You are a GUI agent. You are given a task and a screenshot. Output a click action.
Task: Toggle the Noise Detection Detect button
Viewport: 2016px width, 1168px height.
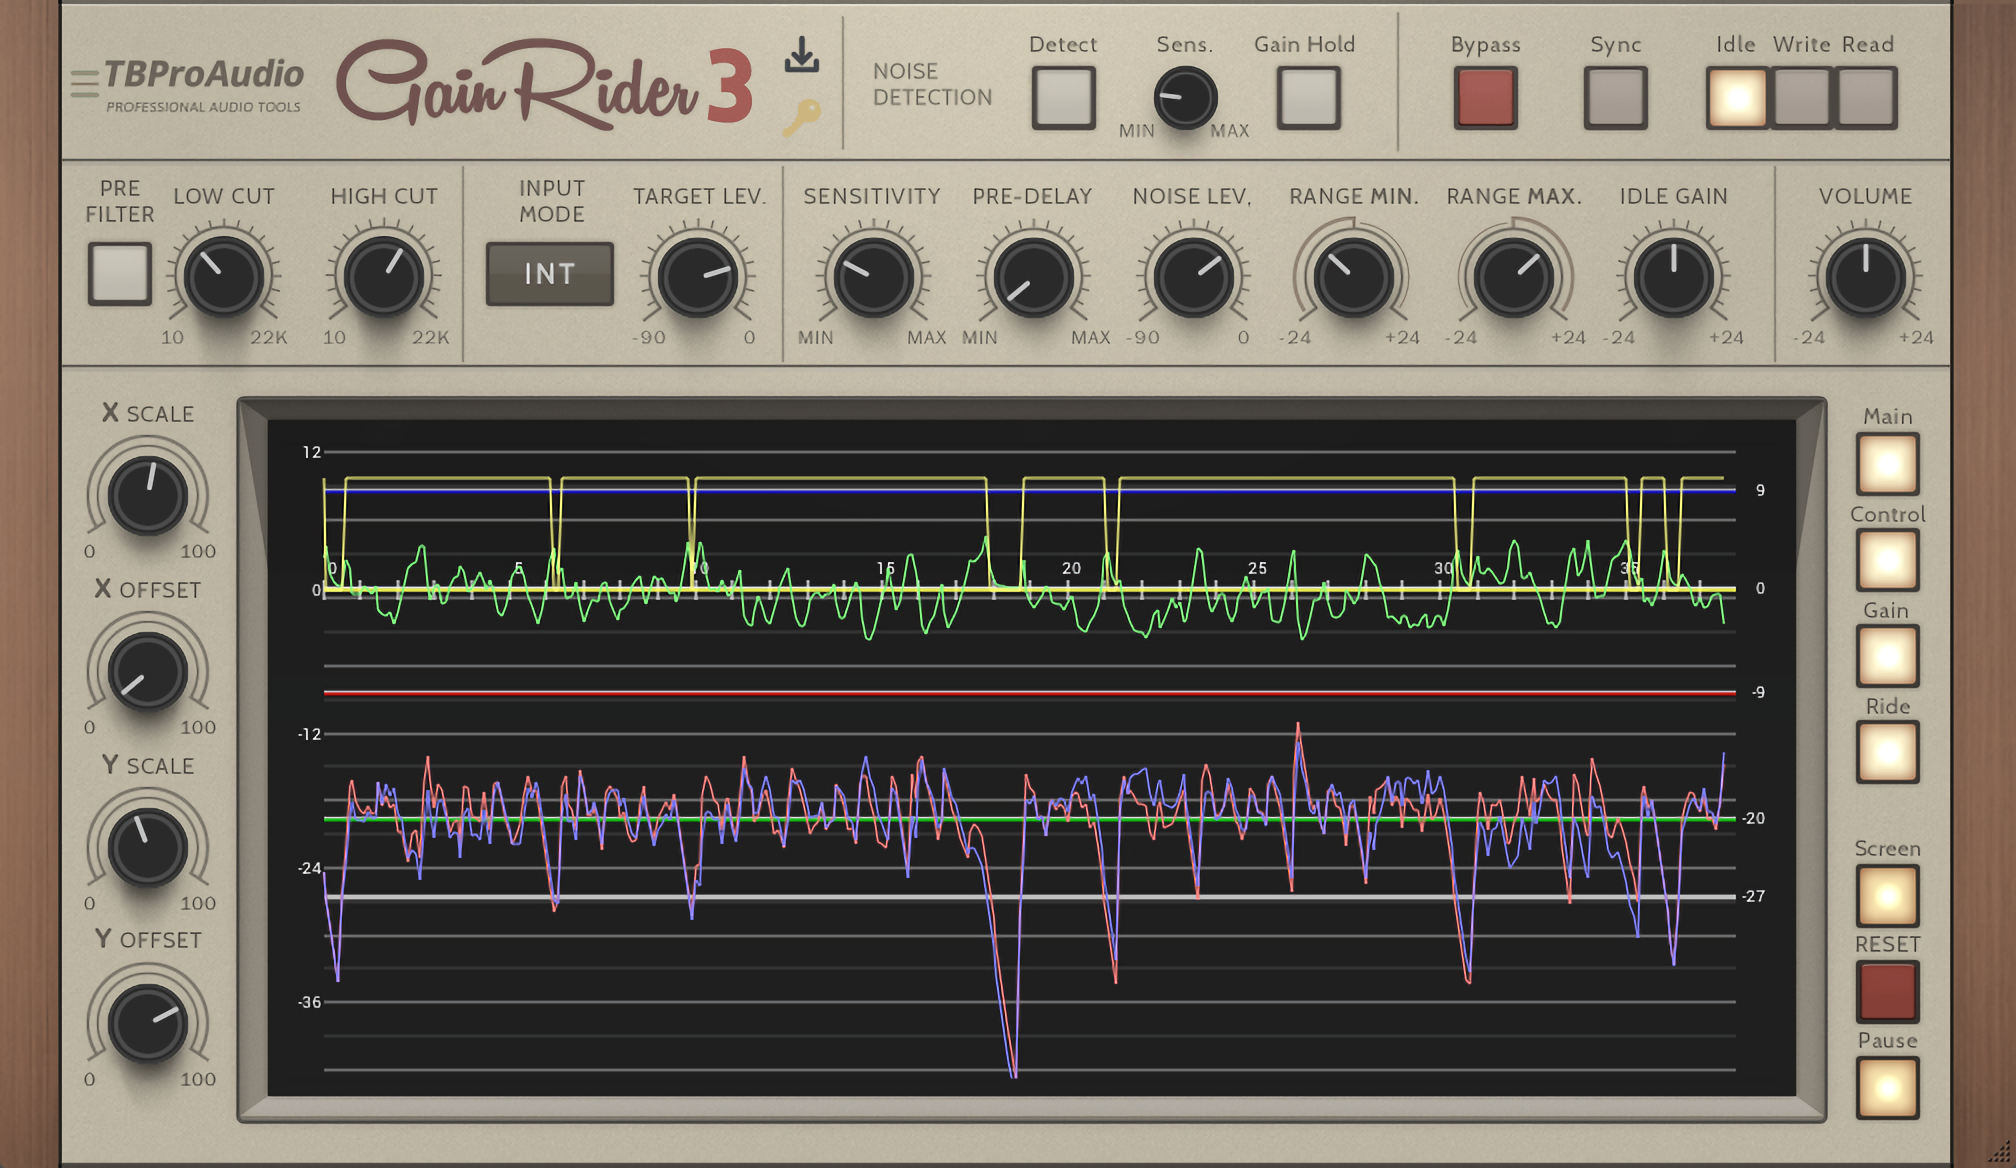click(1063, 98)
